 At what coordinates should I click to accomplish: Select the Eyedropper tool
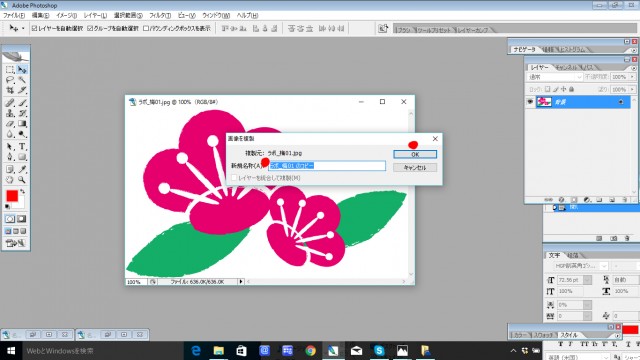(x=22, y=169)
